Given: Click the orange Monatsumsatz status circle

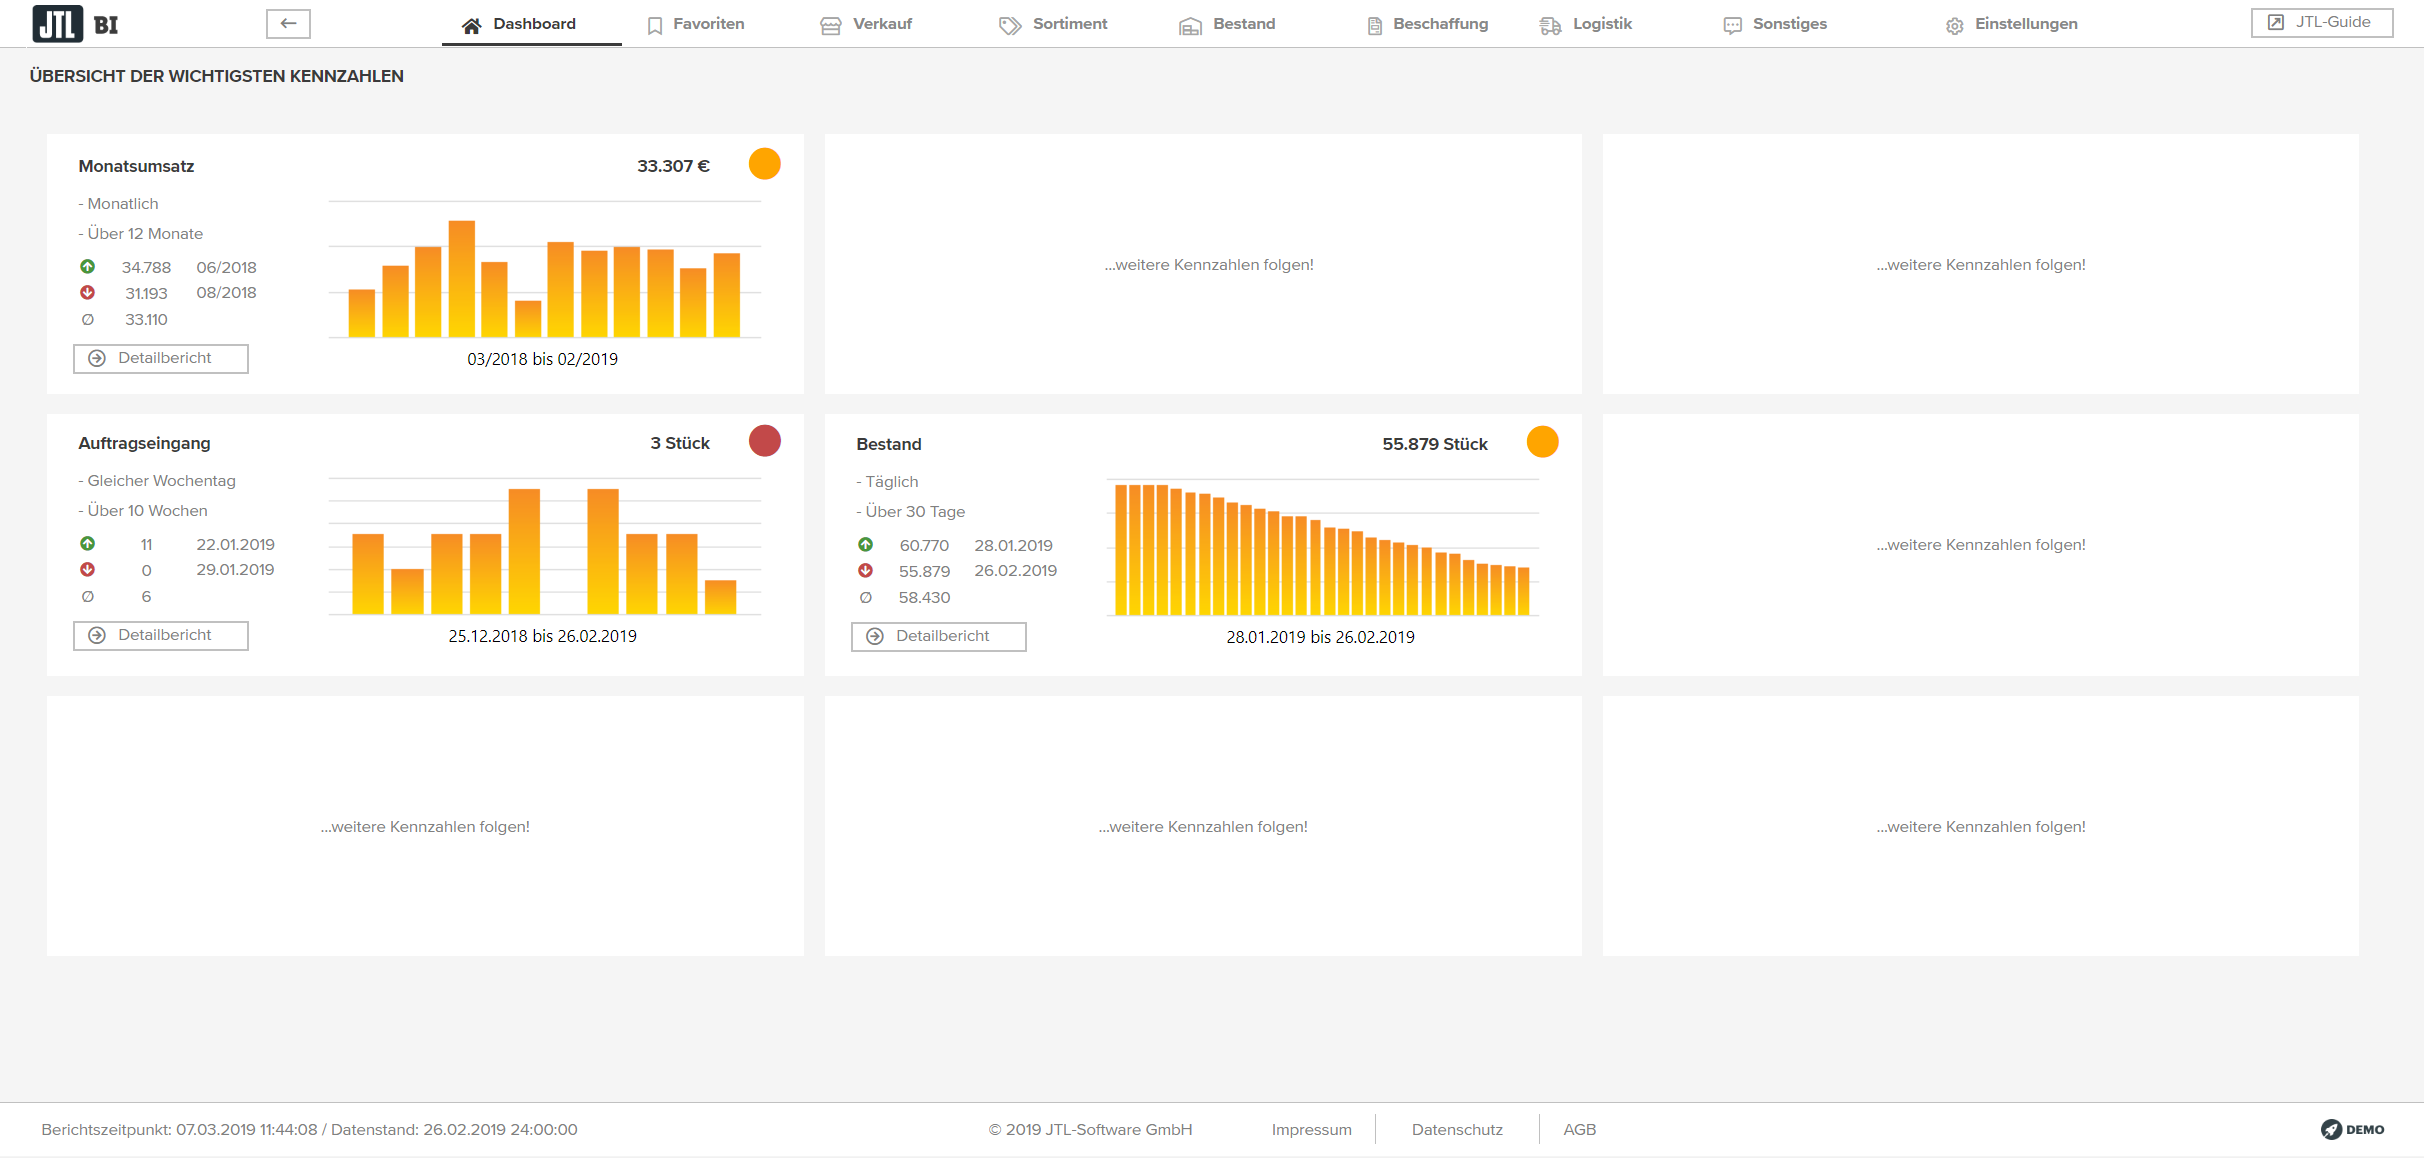Looking at the screenshot, I should (764, 164).
